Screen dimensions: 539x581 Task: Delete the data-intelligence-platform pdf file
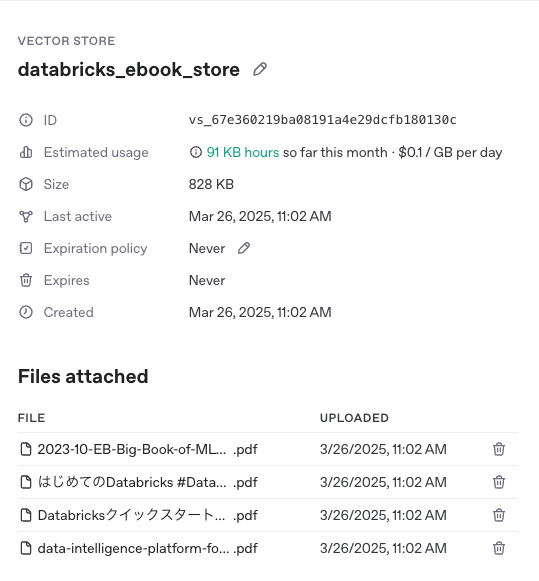point(499,548)
